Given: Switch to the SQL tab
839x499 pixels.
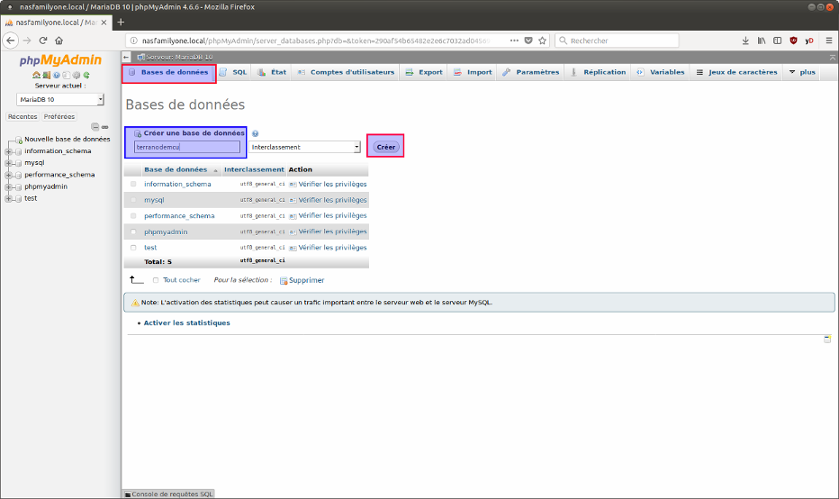Looking at the screenshot, I should click(234, 73).
